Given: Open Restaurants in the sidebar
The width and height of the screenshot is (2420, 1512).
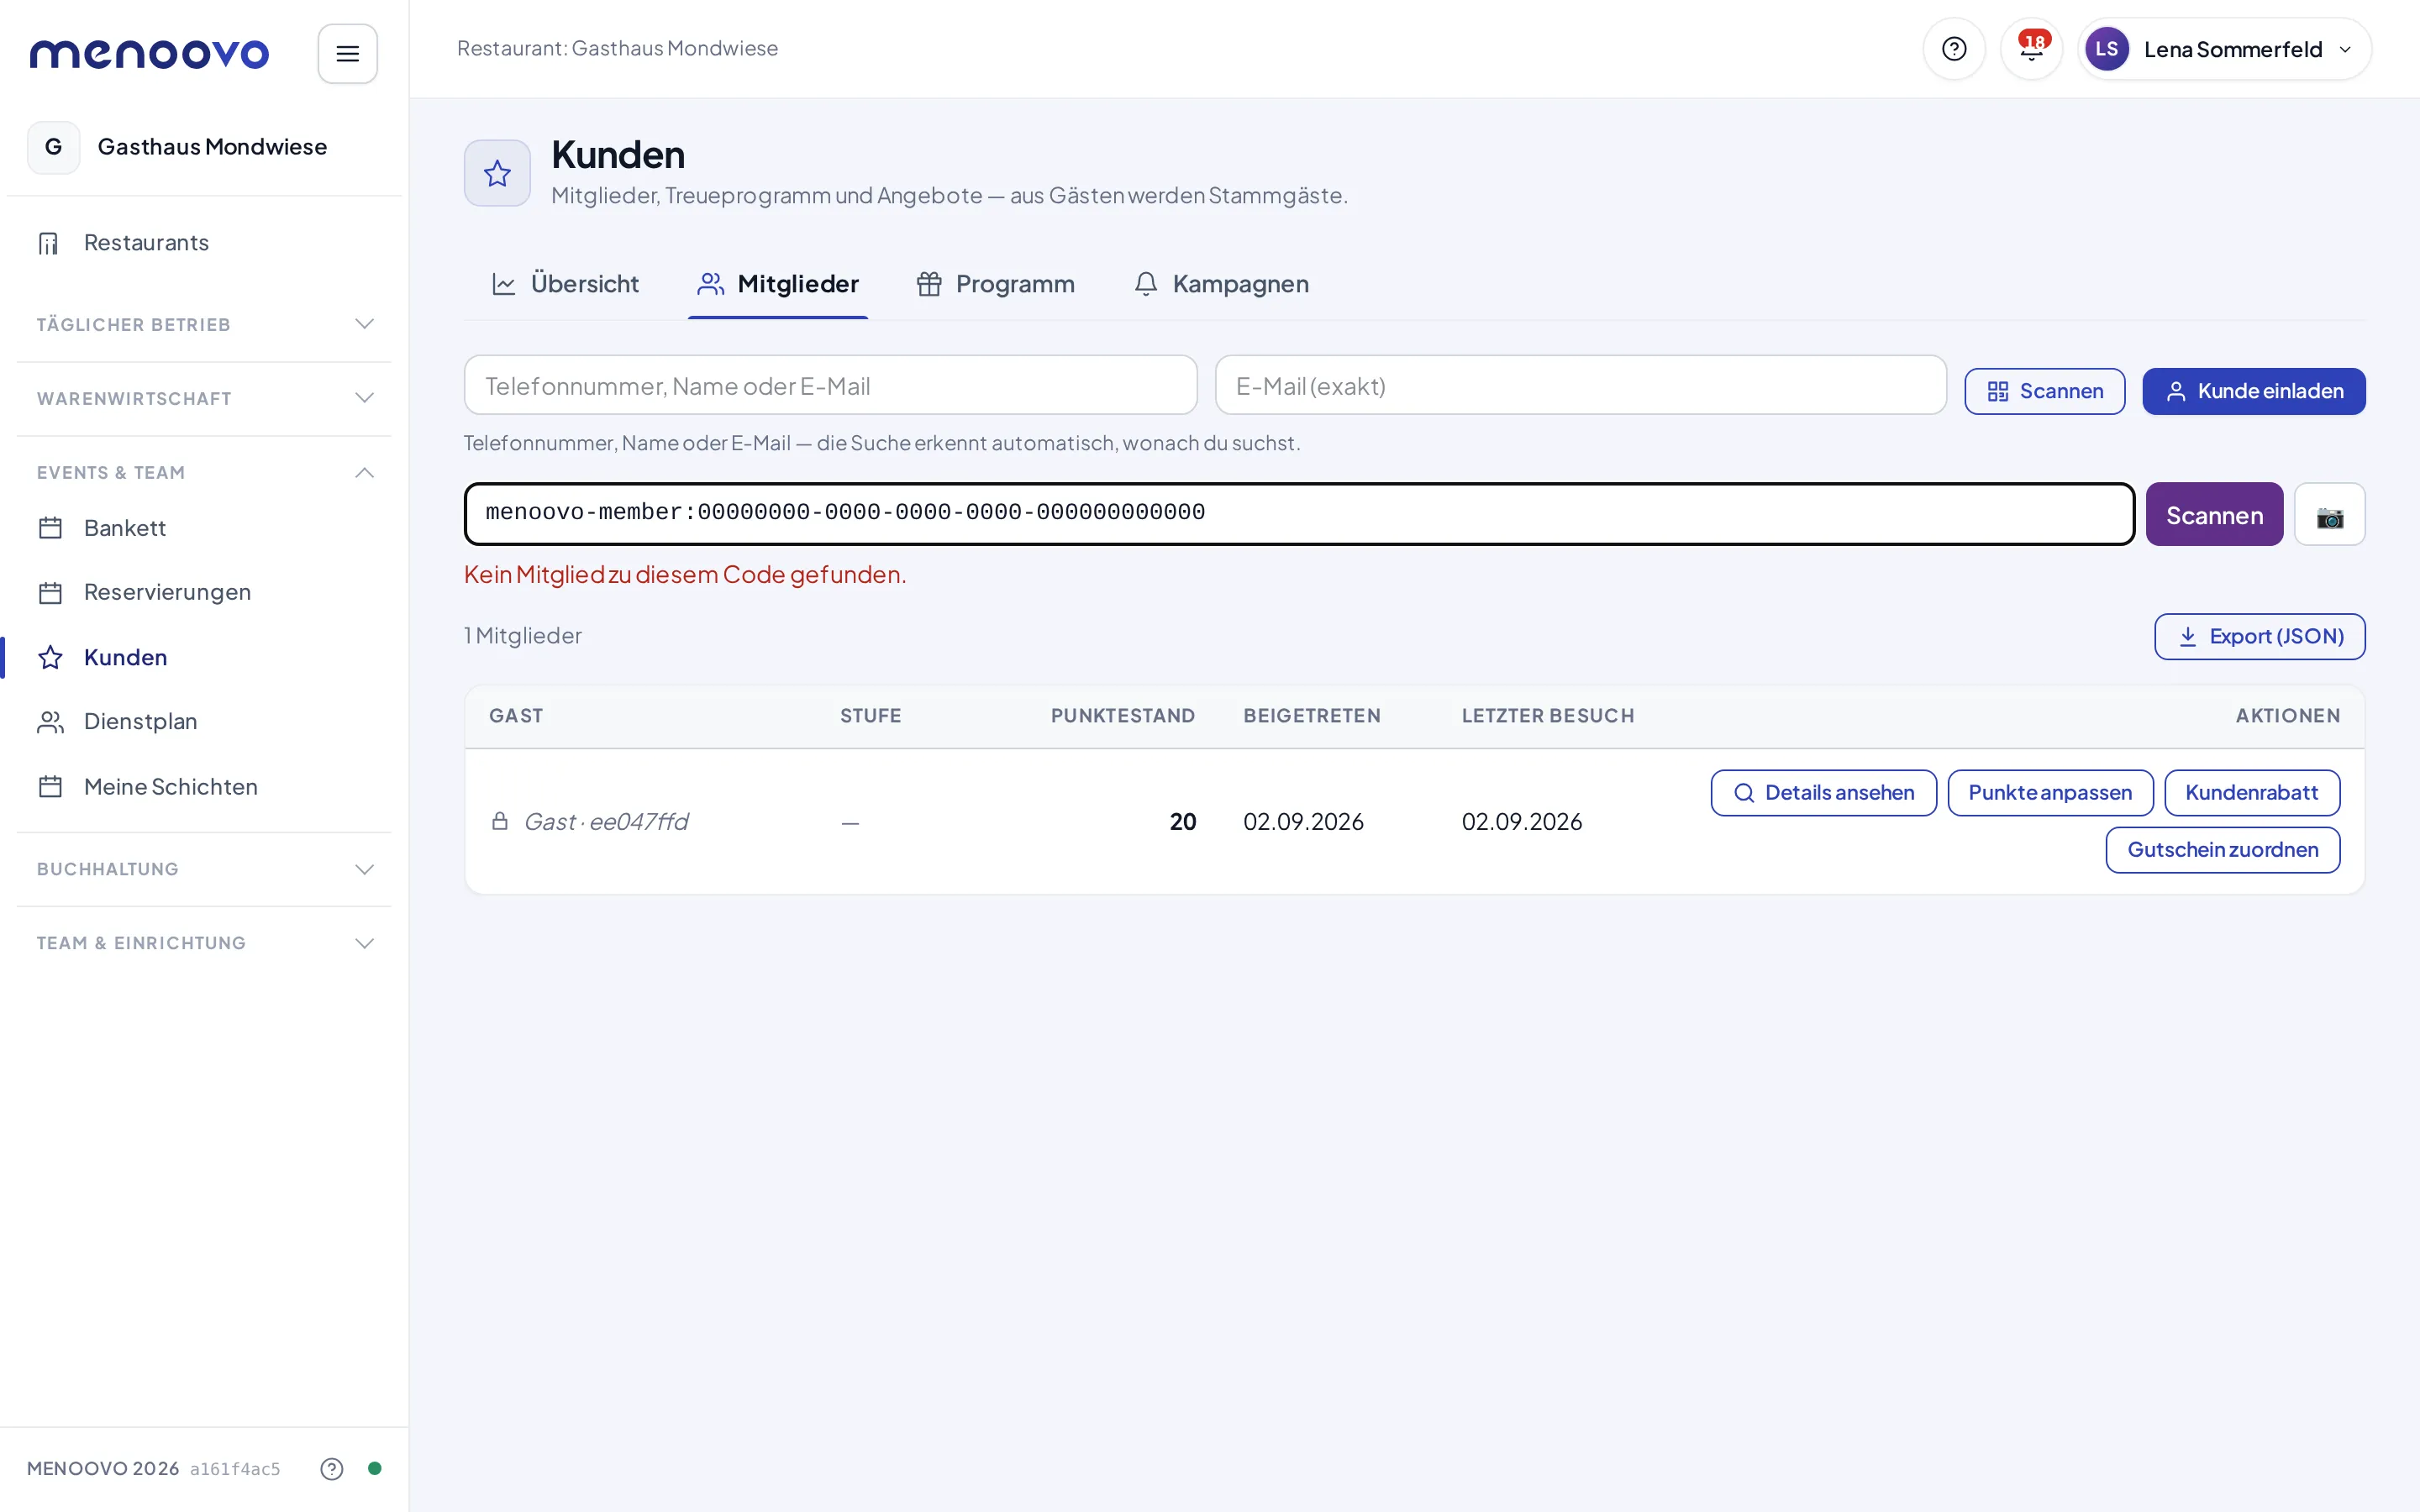Looking at the screenshot, I should pos(204,243).
